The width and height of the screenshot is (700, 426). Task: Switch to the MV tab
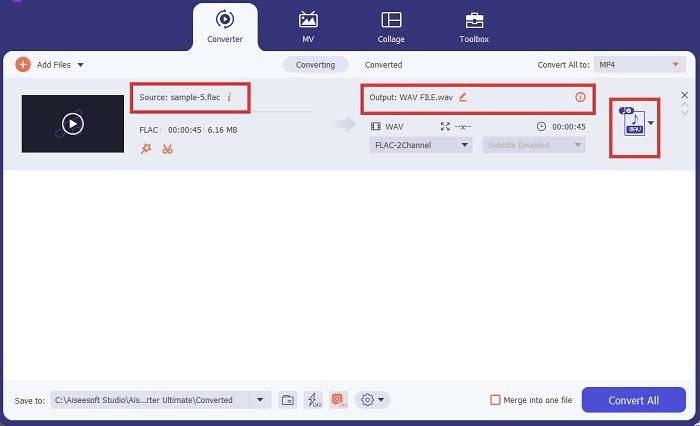coord(308,26)
